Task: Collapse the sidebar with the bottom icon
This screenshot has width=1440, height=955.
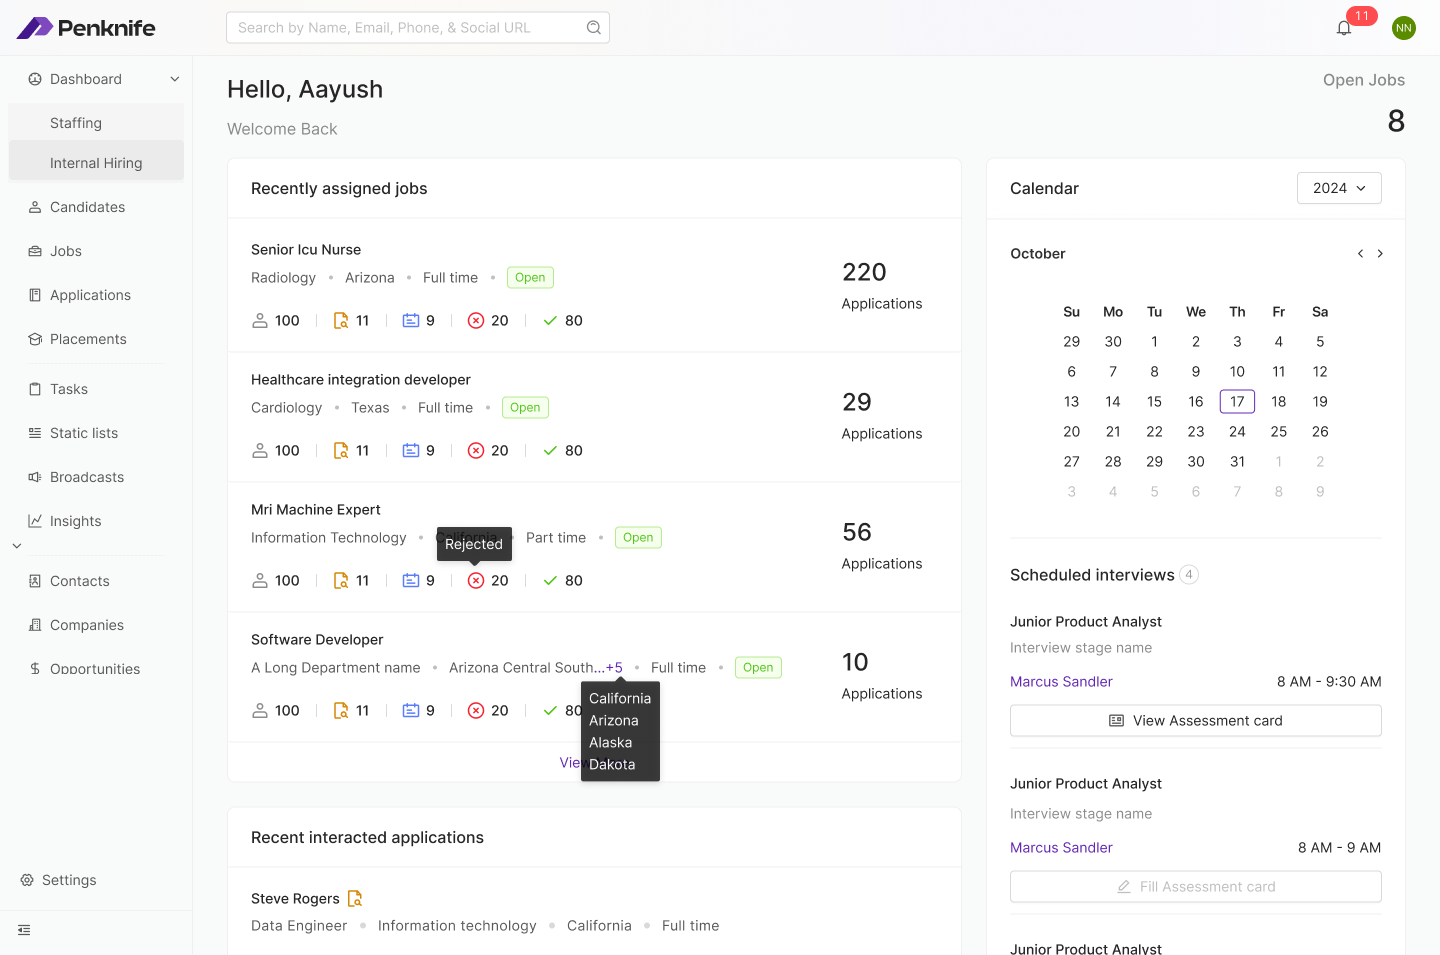Action: click(x=24, y=930)
